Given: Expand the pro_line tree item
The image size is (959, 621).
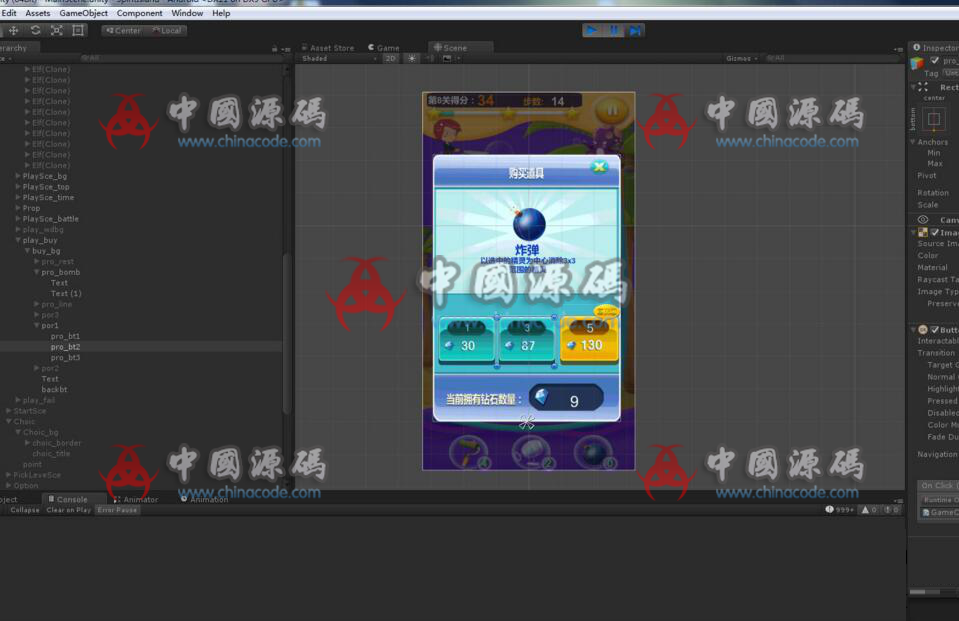Looking at the screenshot, I should point(37,304).
